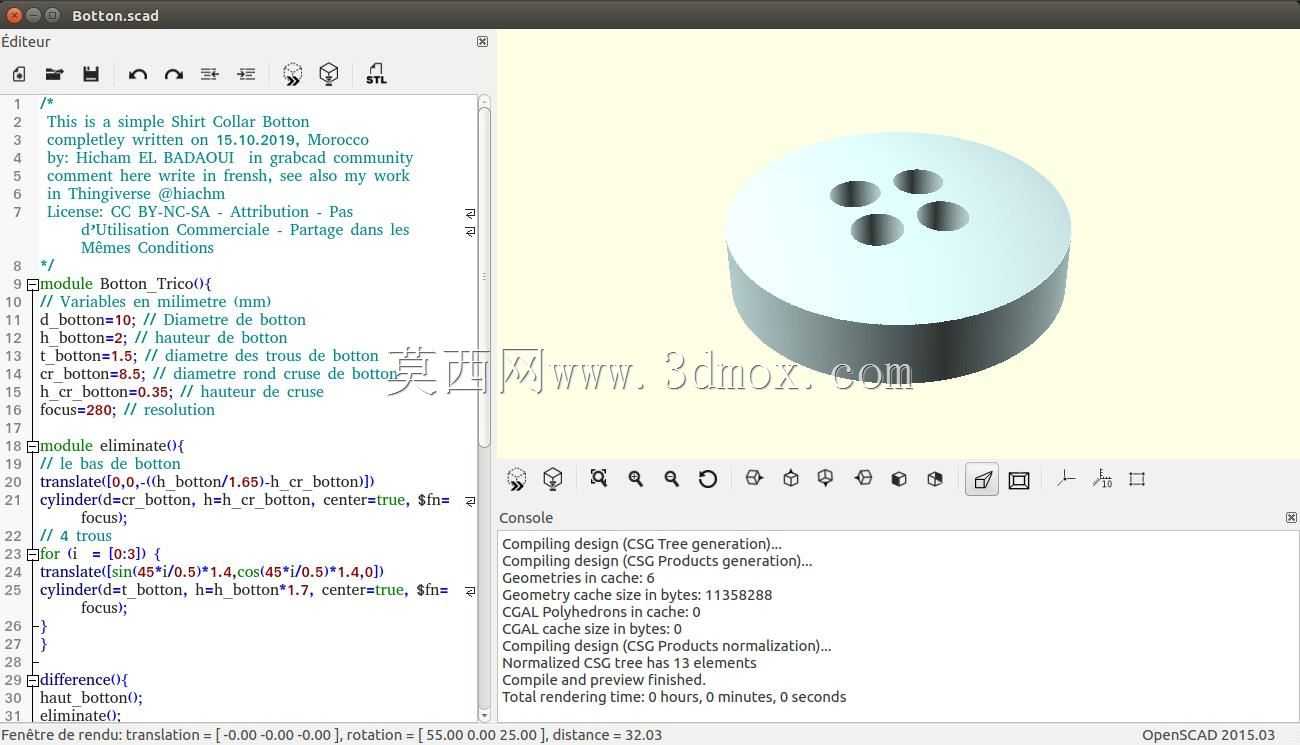Image resolution: width=1300 pixels, height=745 pixels.
Task: Toggle Show Edges in the viewer
Action: (x=1137, y=479)
